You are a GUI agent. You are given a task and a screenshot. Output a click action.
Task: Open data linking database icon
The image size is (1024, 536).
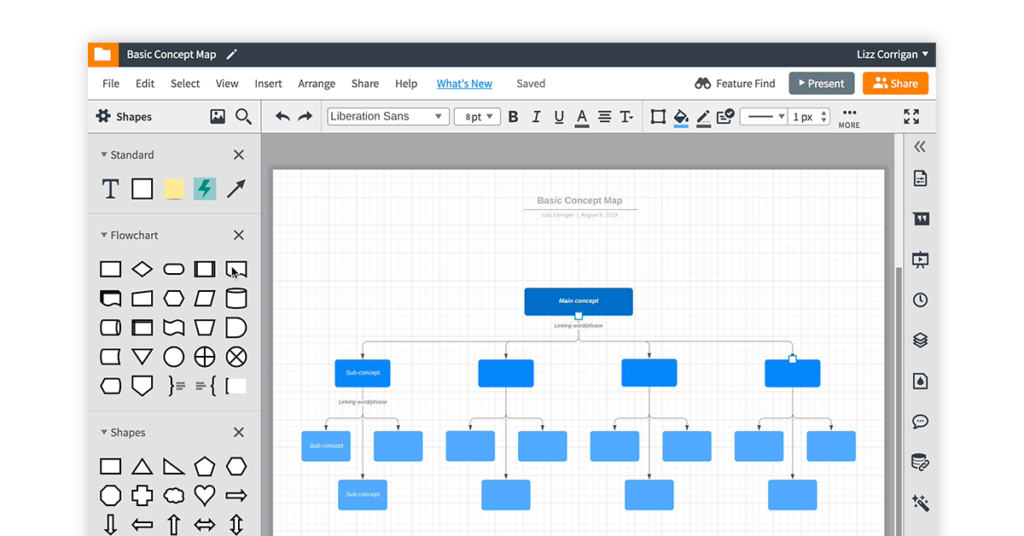(x=920, y=462)
